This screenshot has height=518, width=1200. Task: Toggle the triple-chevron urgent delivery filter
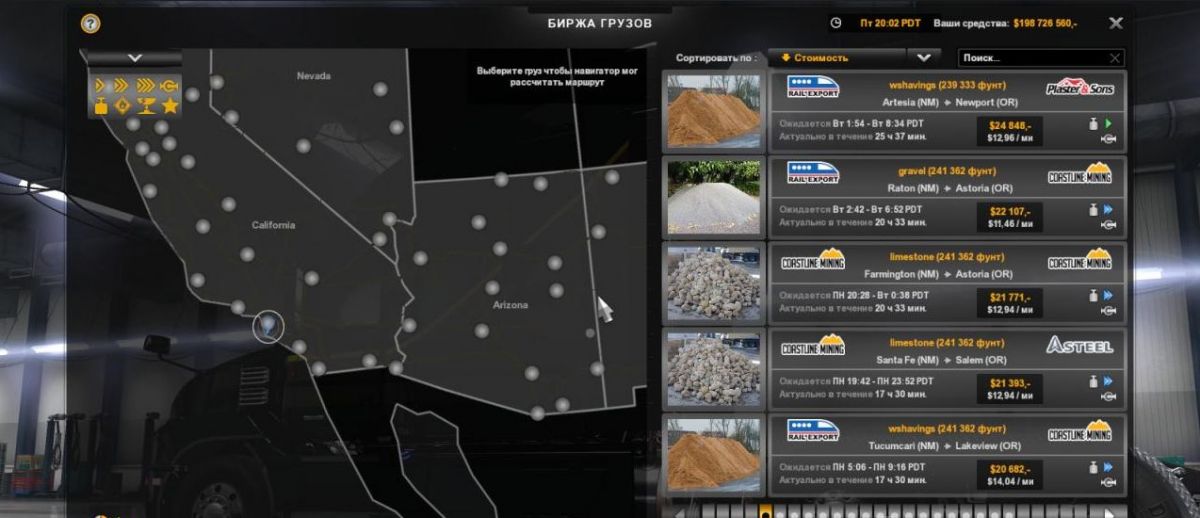(x=146, y=86)
